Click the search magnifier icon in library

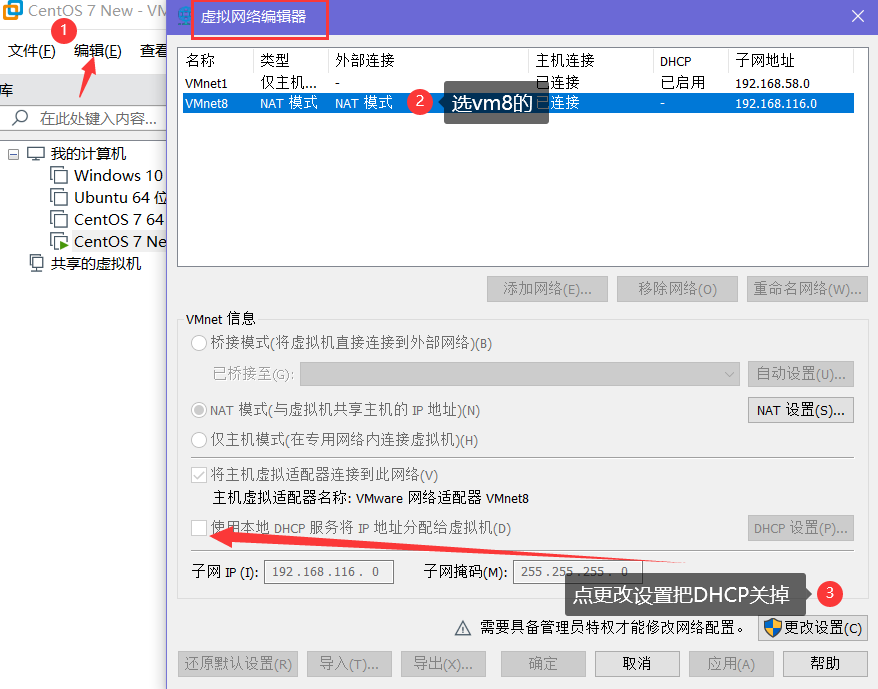pos(21,118)
